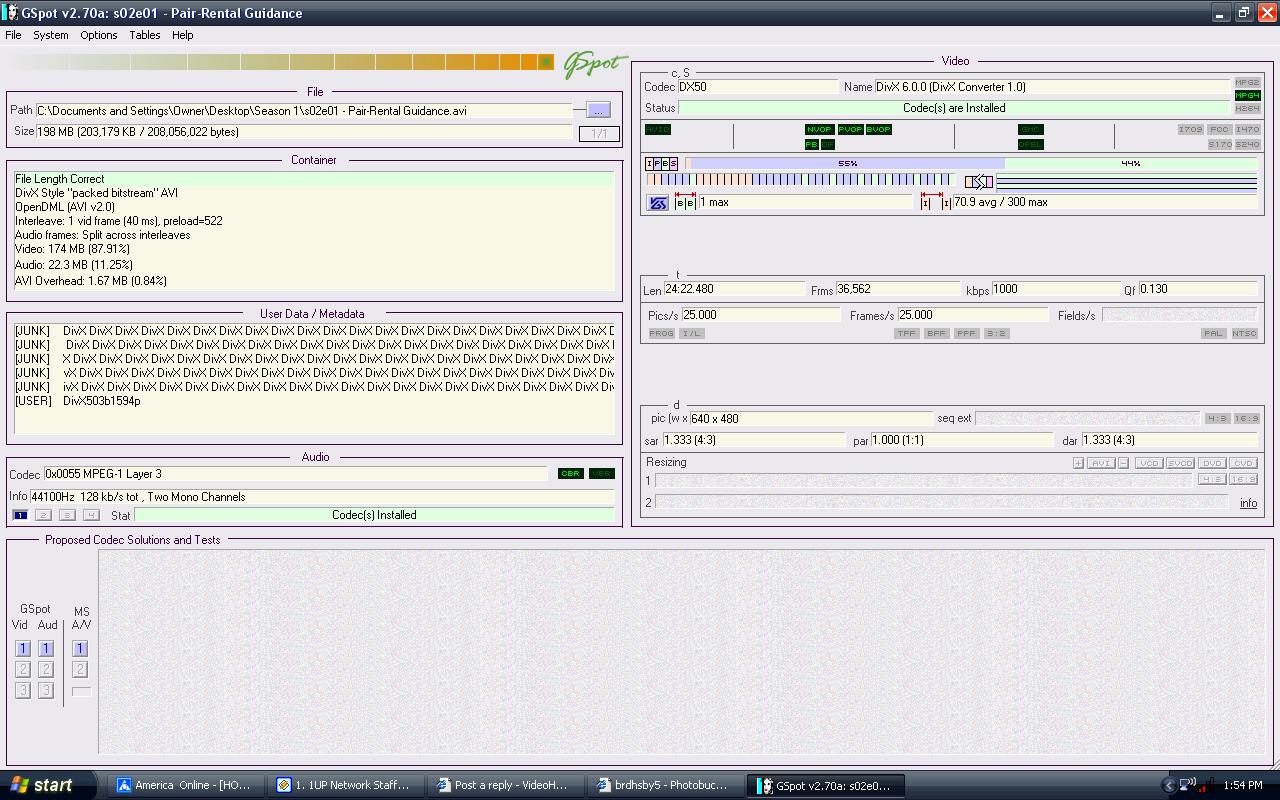Screen dimensions: 1280x800
Task: Click MS A/V test button 2
Action: click(80, 670)
